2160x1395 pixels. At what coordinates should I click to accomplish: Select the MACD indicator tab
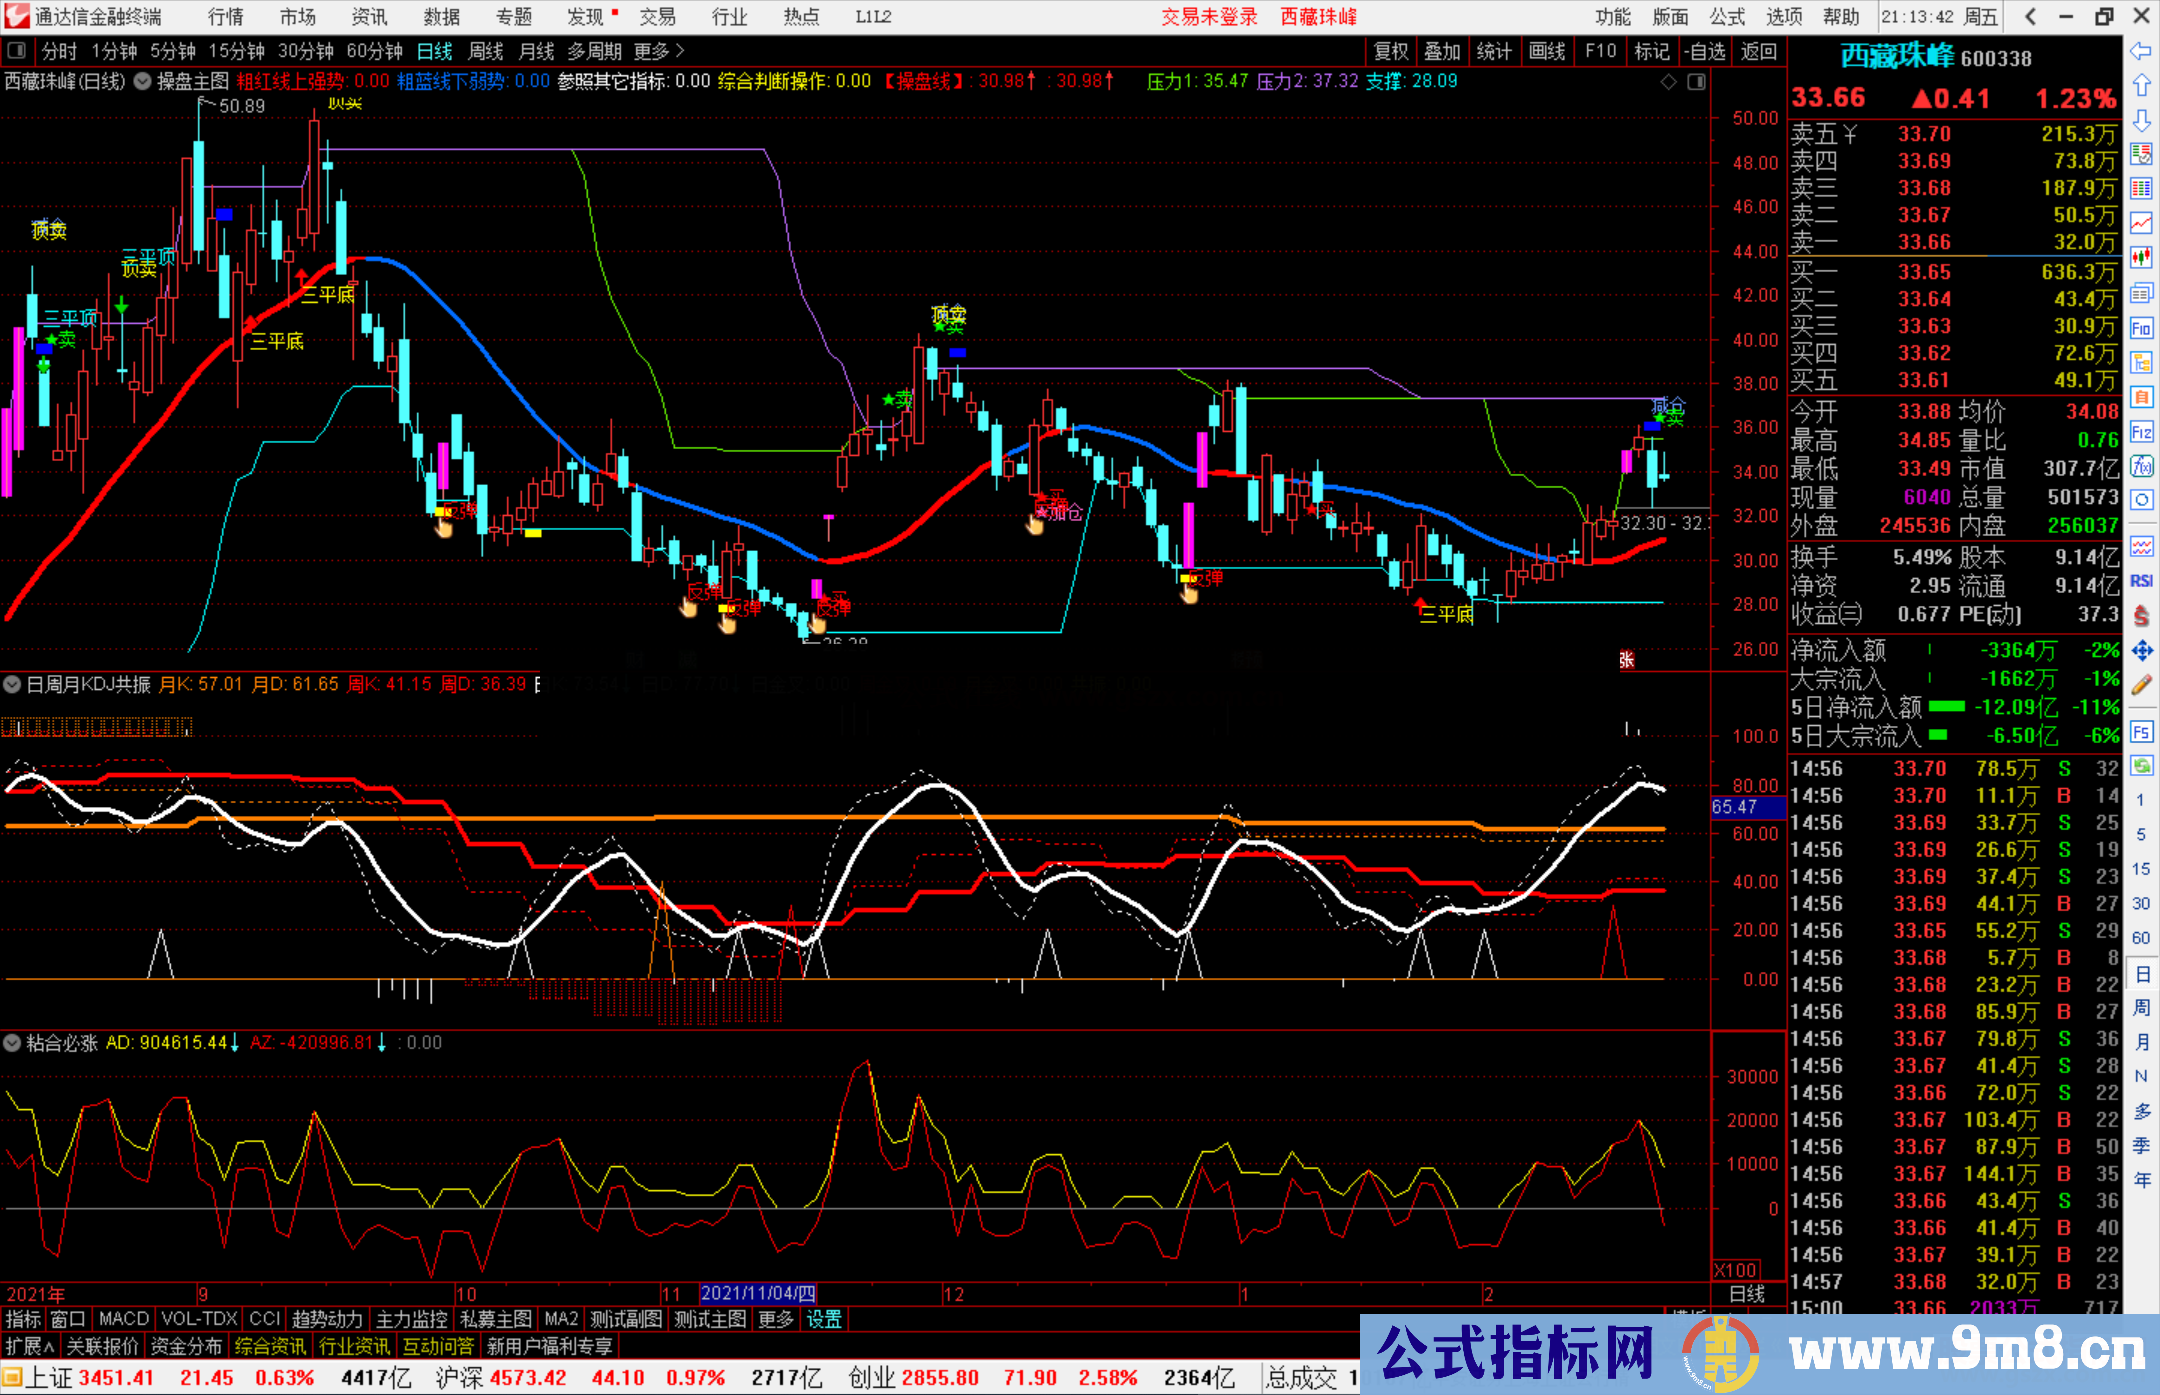[123, 1319]
